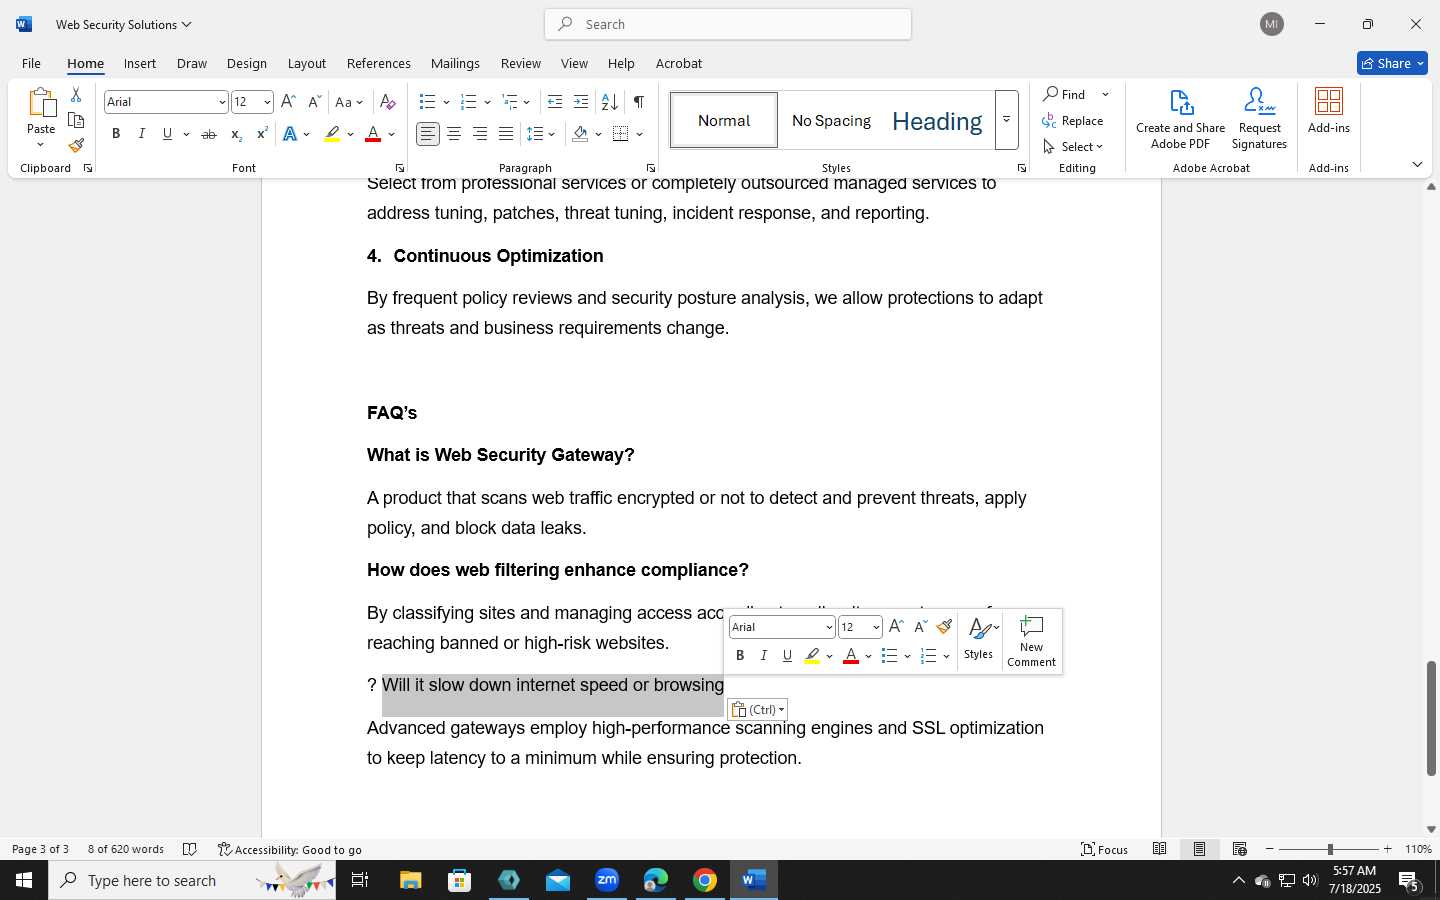Click Find in Editing group
Image resolution: width=1440 pixels, height=900 pixels.
1065,94
